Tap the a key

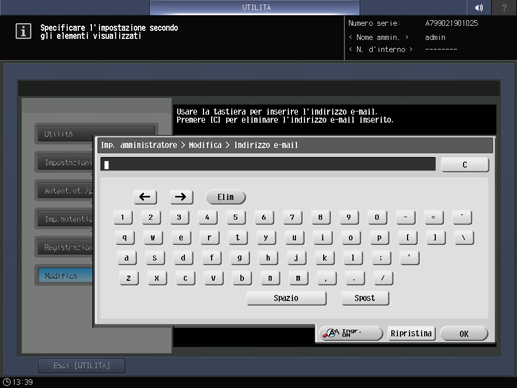[127, 258]
